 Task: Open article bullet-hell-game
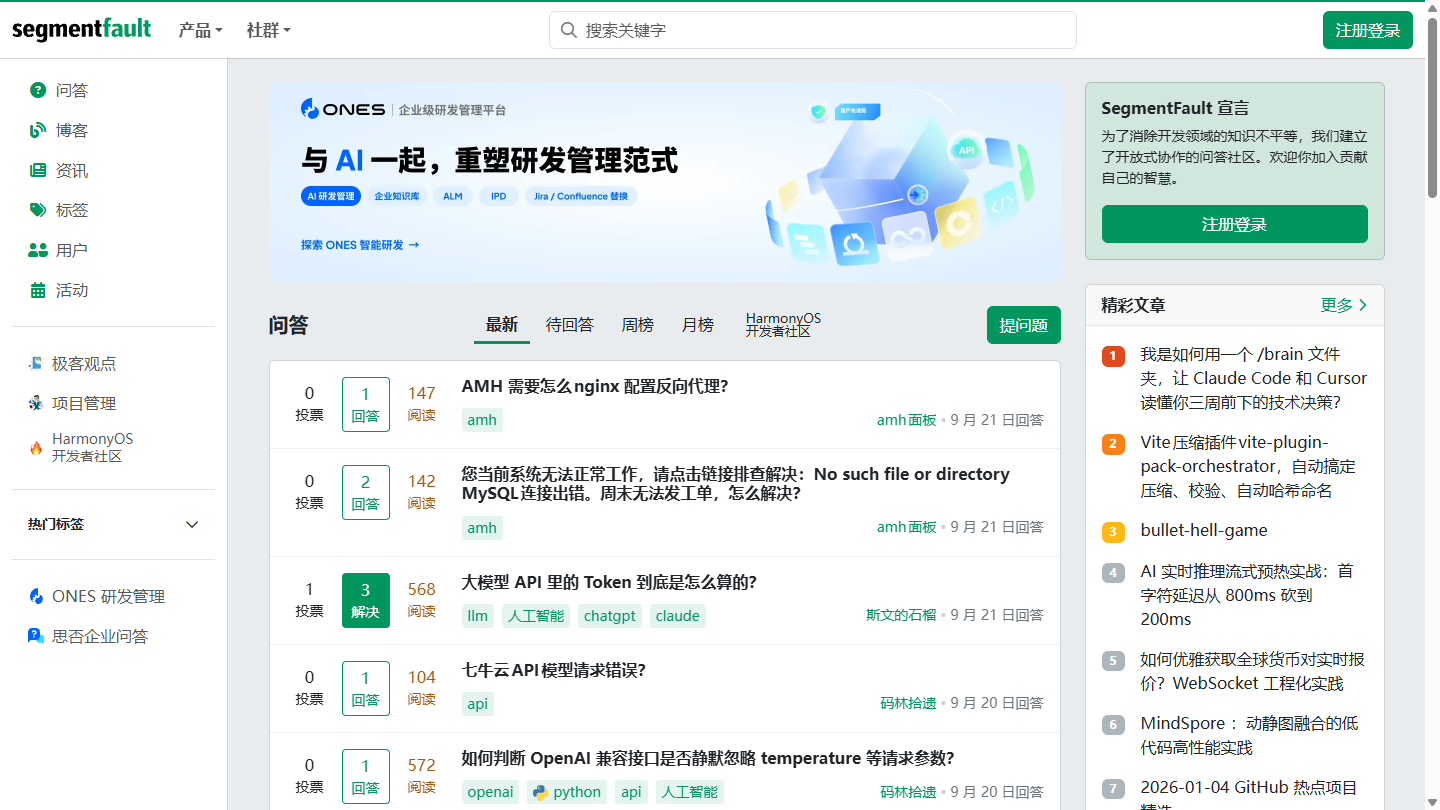click(1204, 530)
